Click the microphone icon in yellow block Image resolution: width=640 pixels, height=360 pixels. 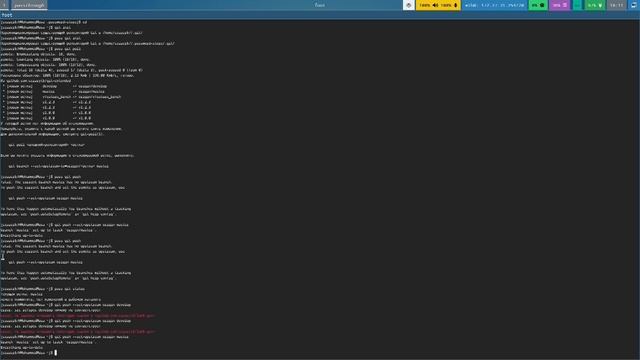point(456,5)
